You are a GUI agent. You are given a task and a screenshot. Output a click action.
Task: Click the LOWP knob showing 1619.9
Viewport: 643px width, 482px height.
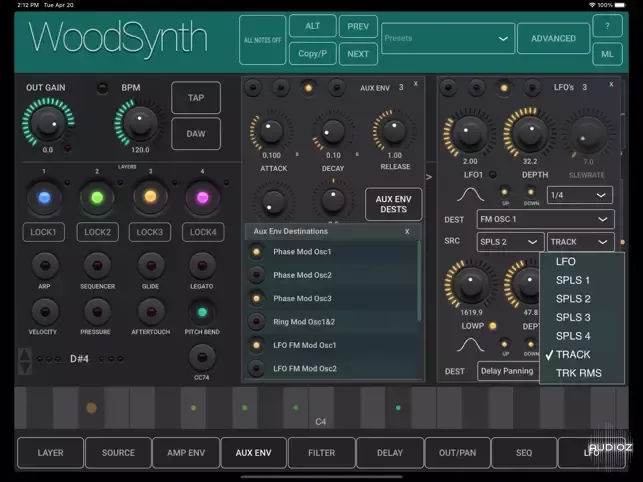click(x=471, y=284)
